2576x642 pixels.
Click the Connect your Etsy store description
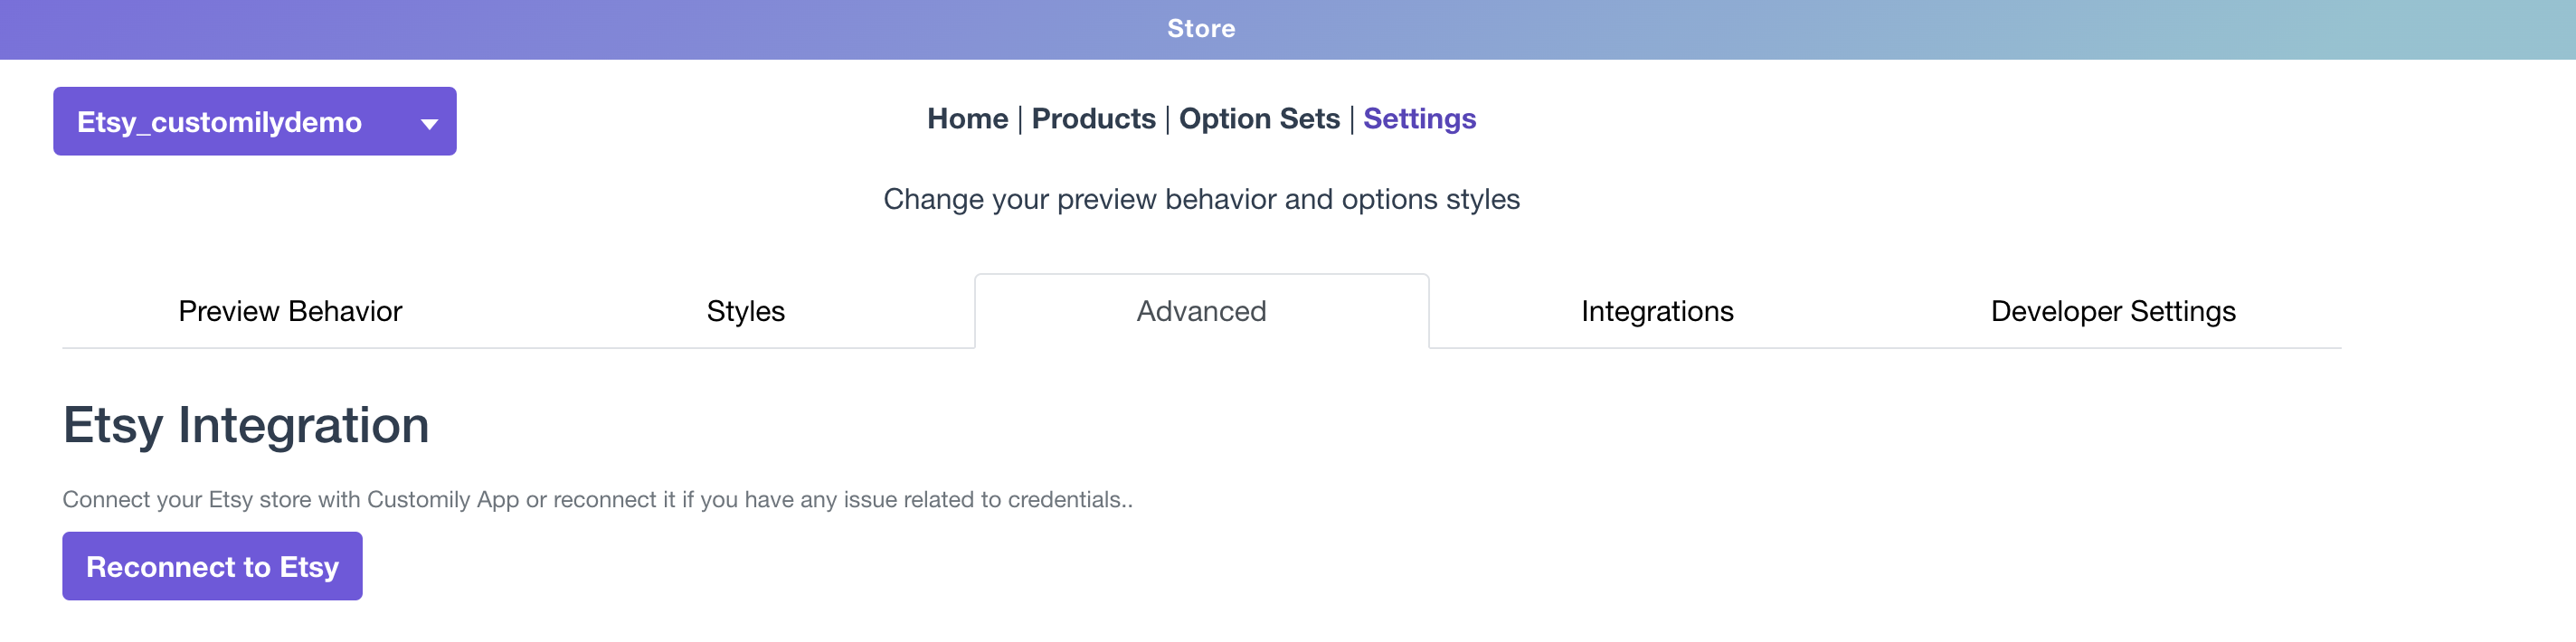pyautogui.click(x=597, y=499)
